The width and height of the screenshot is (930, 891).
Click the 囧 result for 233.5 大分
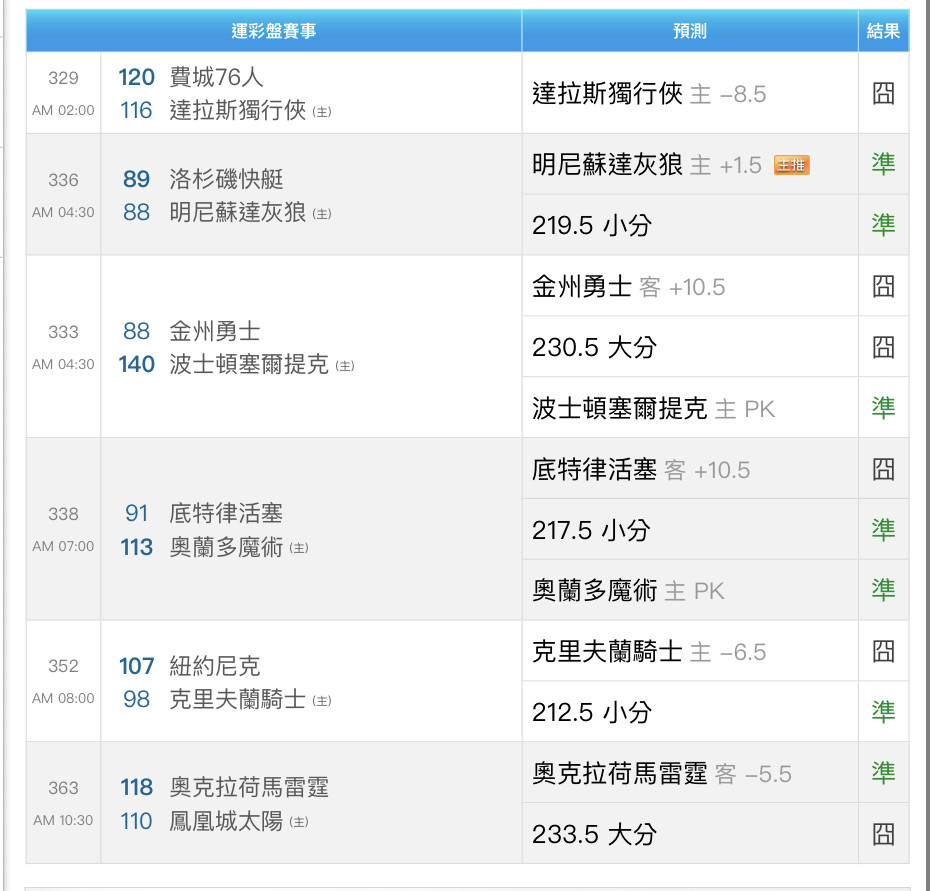[883, 834]
